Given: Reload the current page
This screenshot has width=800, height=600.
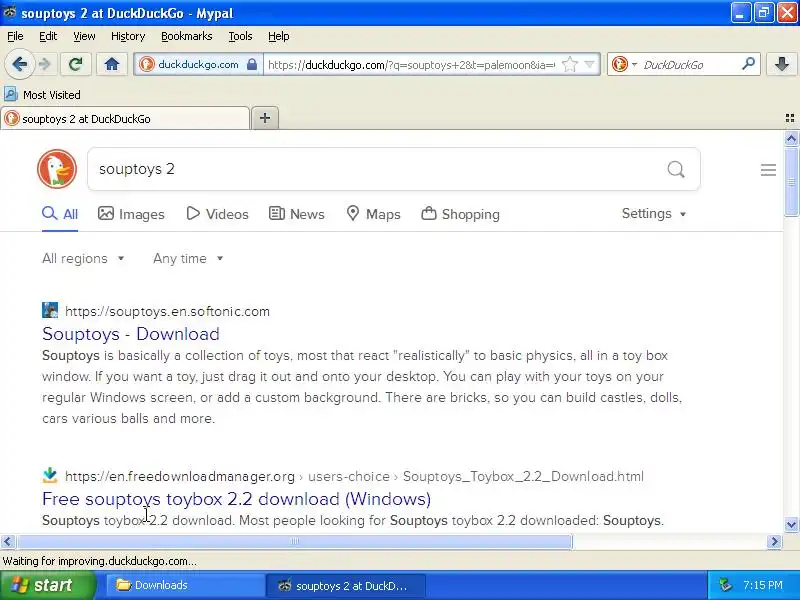Looking at the screenshot, I should coord(76,64).
